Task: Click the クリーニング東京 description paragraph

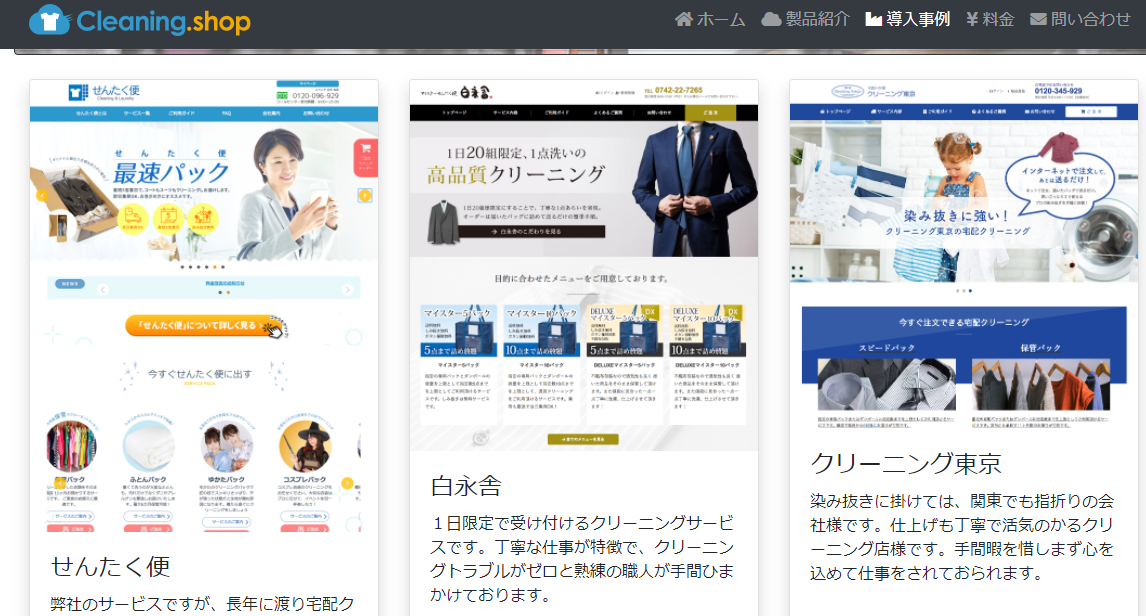Action: [962, 537]
